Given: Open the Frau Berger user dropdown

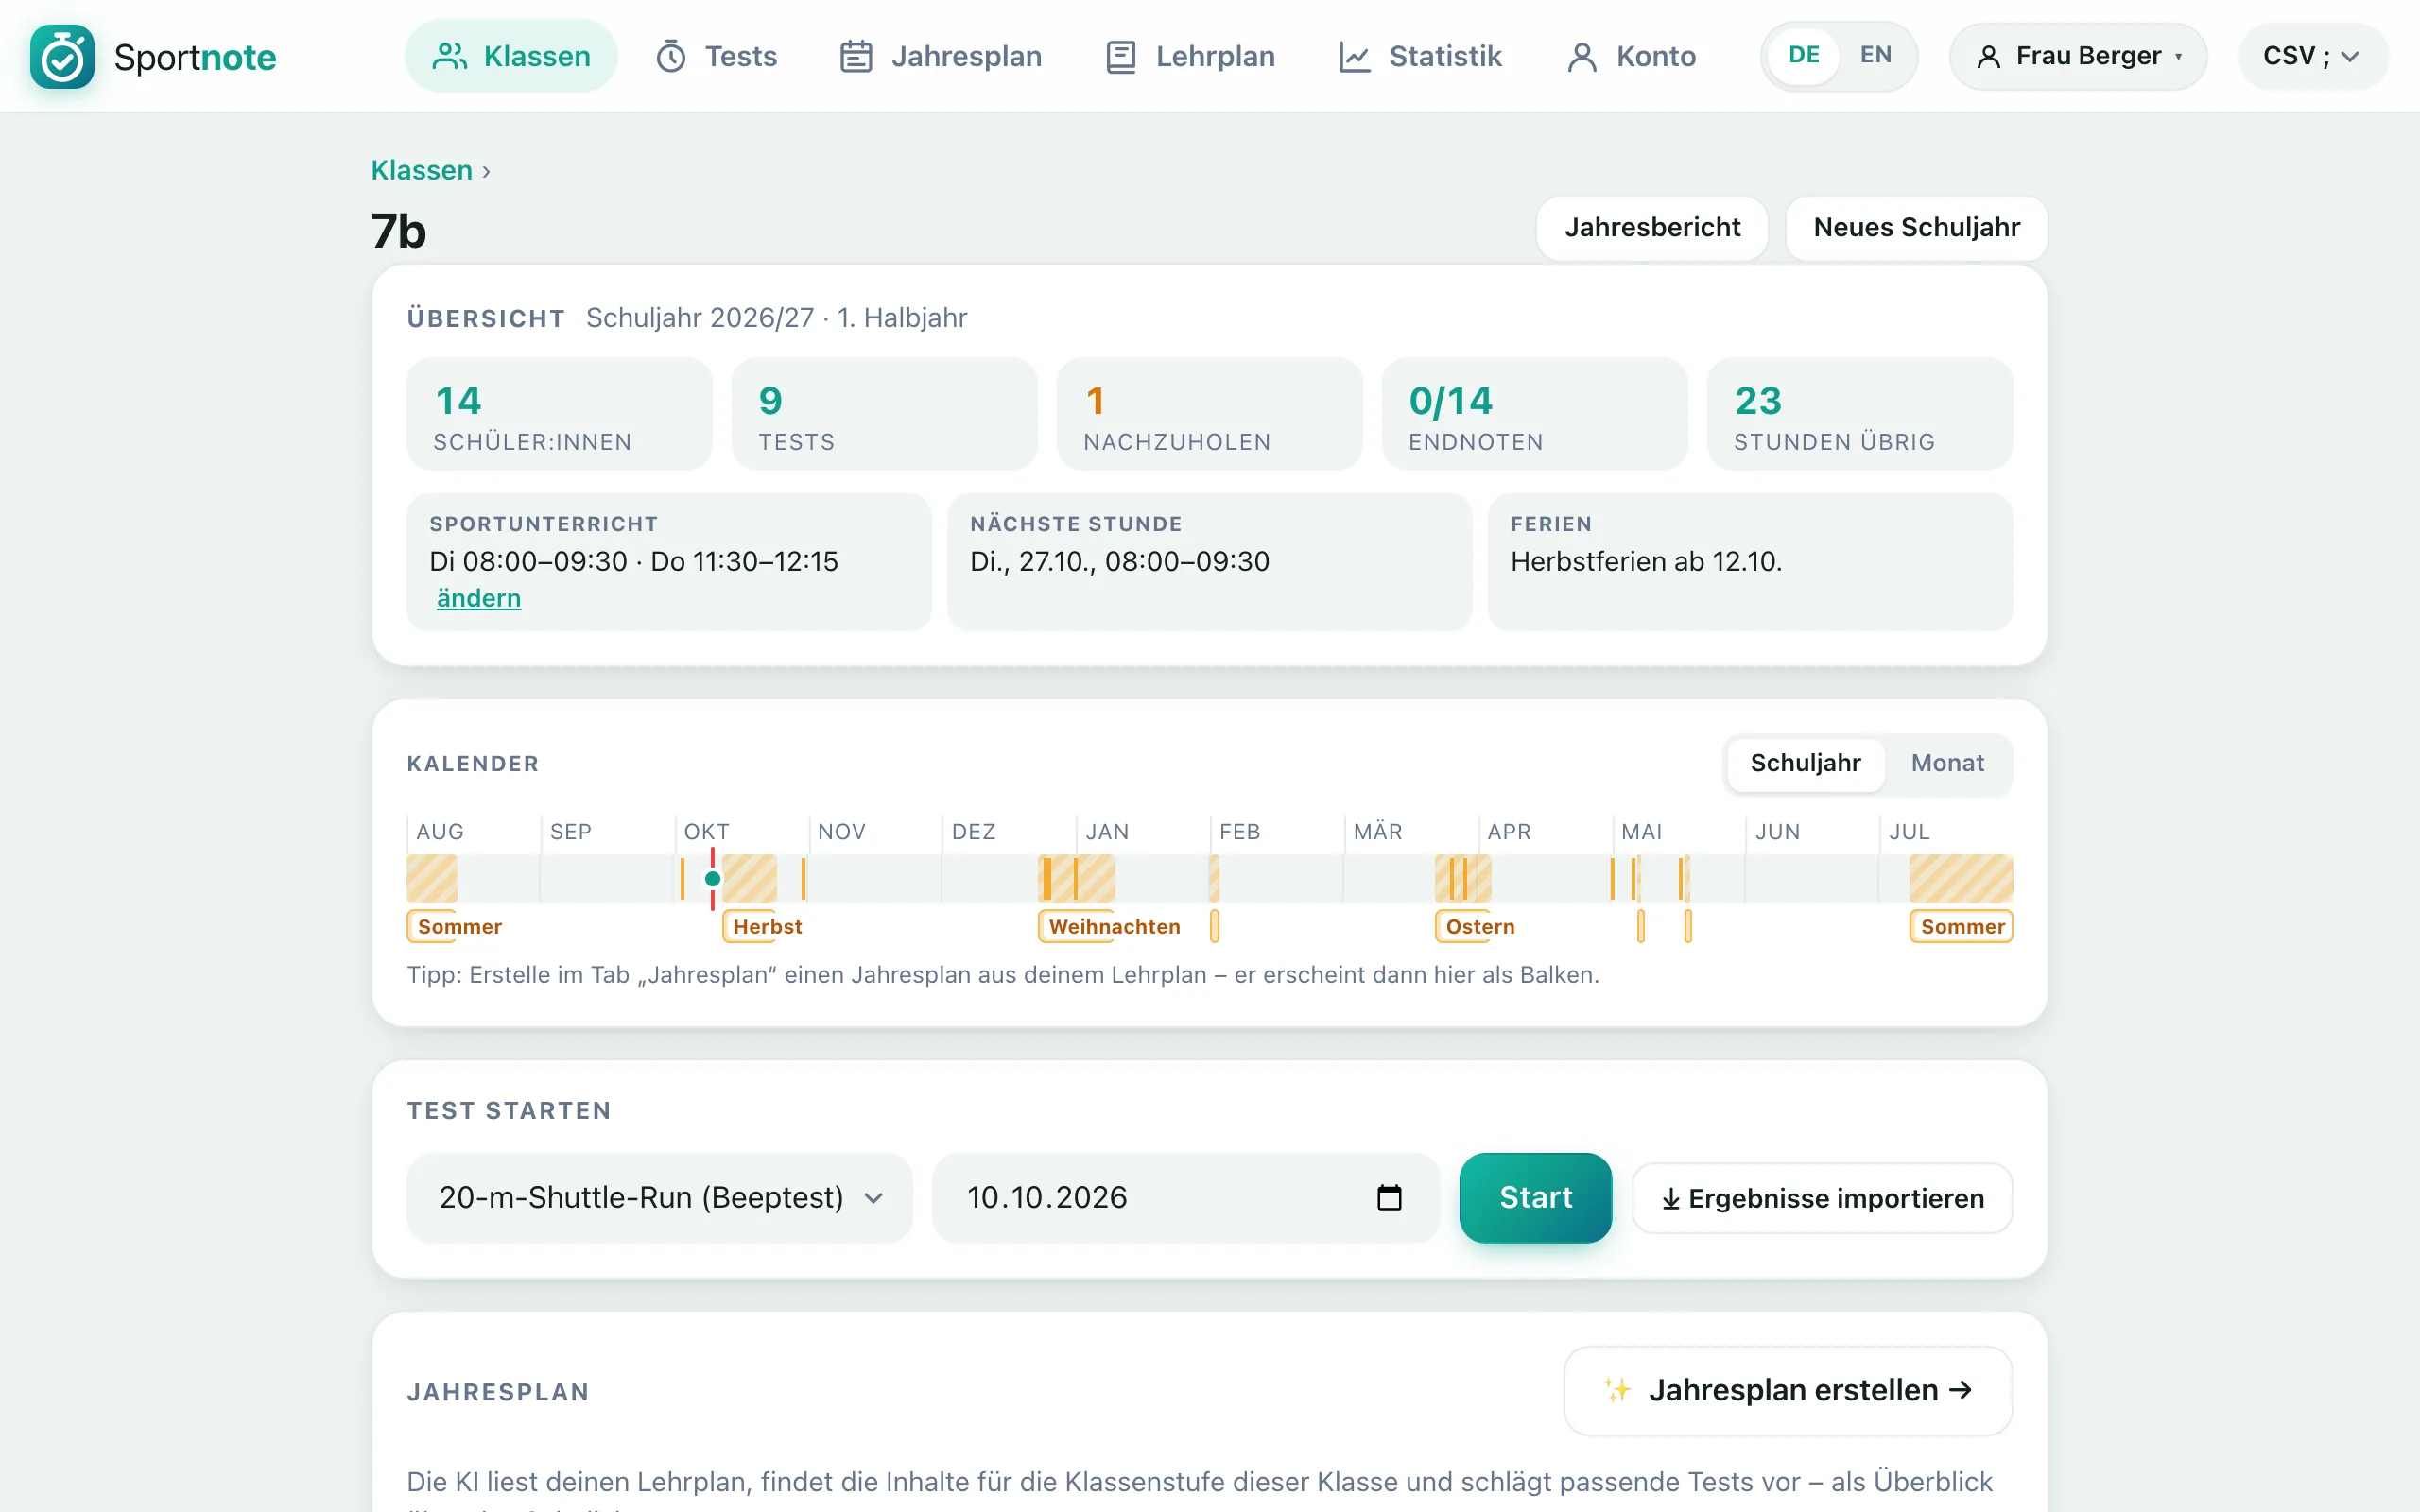Looking at the screenshot, I should [2078, 56].
